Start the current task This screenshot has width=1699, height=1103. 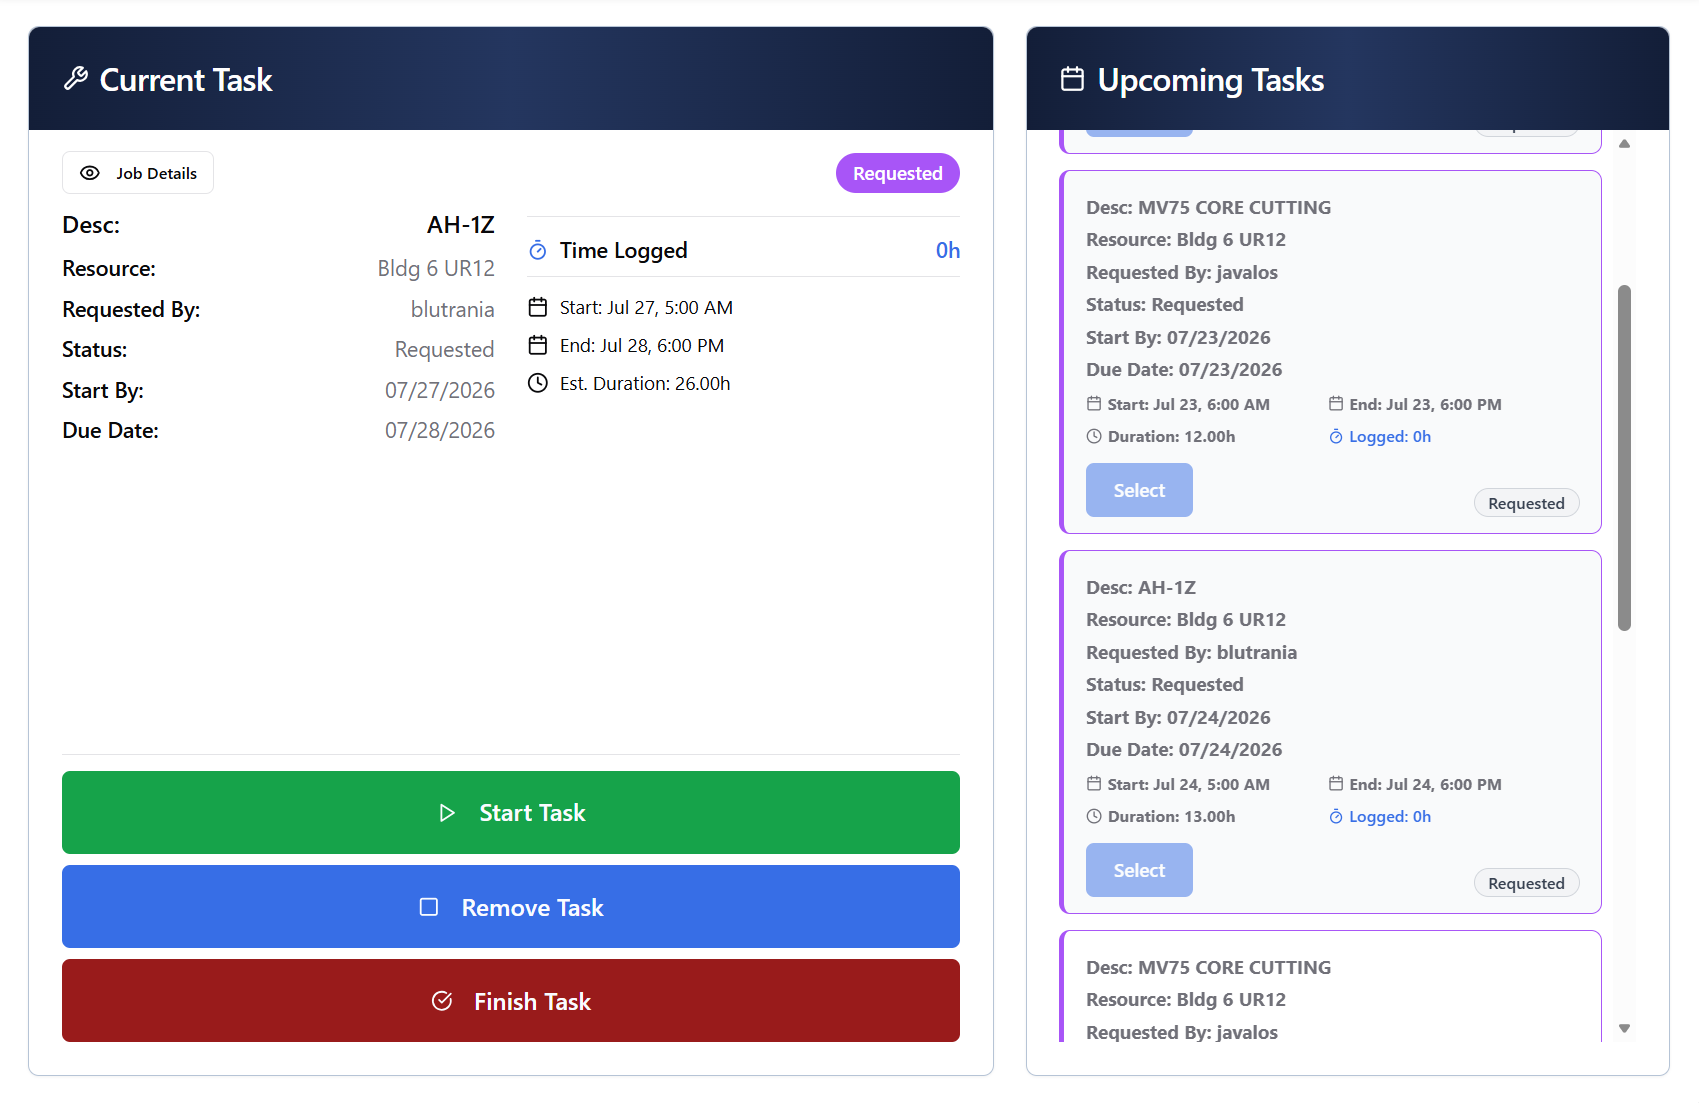(x=511, y=812)
